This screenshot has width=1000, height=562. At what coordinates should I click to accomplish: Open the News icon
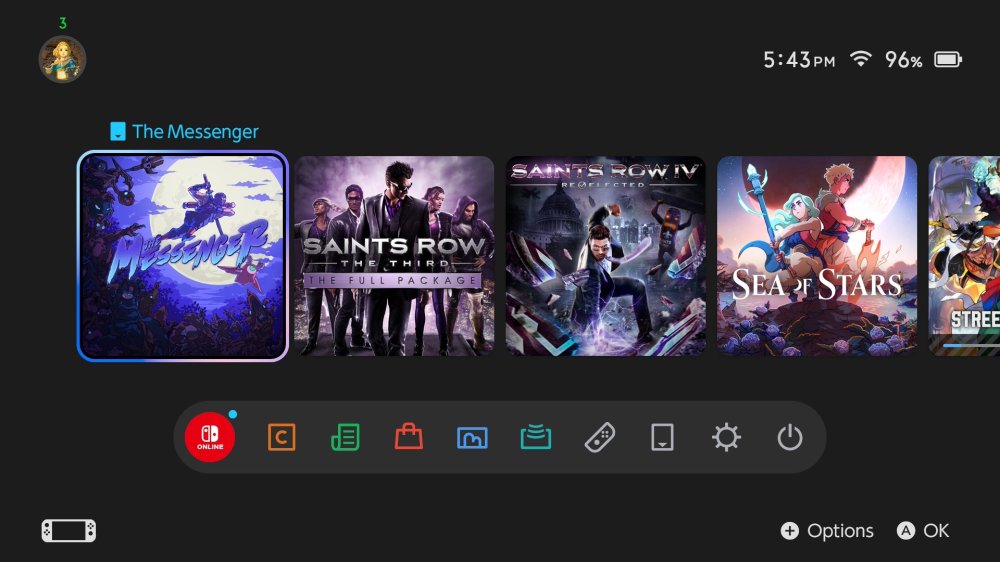coord(345,438)
